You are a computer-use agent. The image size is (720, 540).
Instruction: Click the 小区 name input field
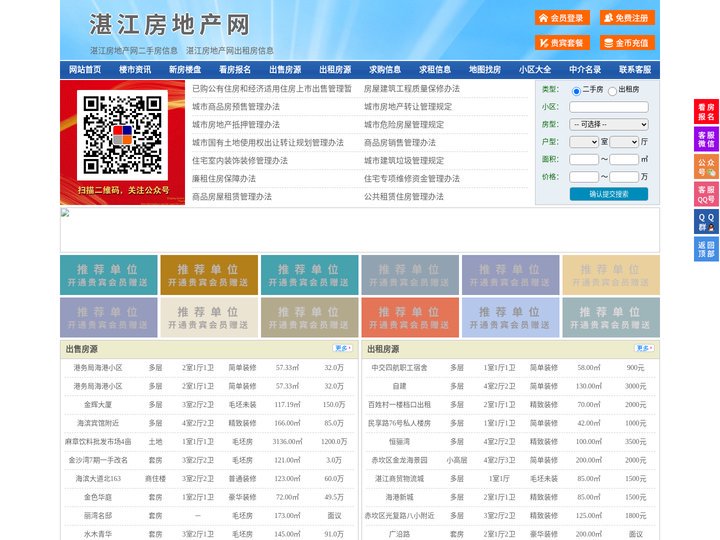609,107
